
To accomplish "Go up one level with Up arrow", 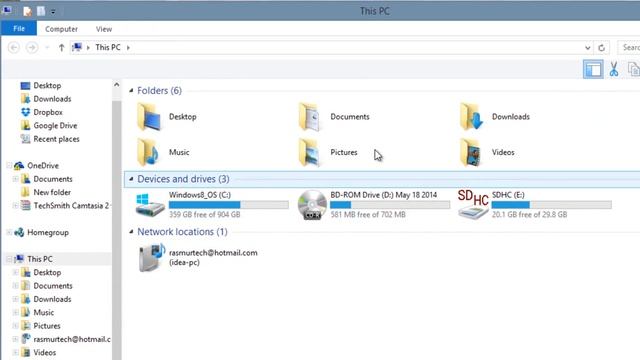I will 61,48.
